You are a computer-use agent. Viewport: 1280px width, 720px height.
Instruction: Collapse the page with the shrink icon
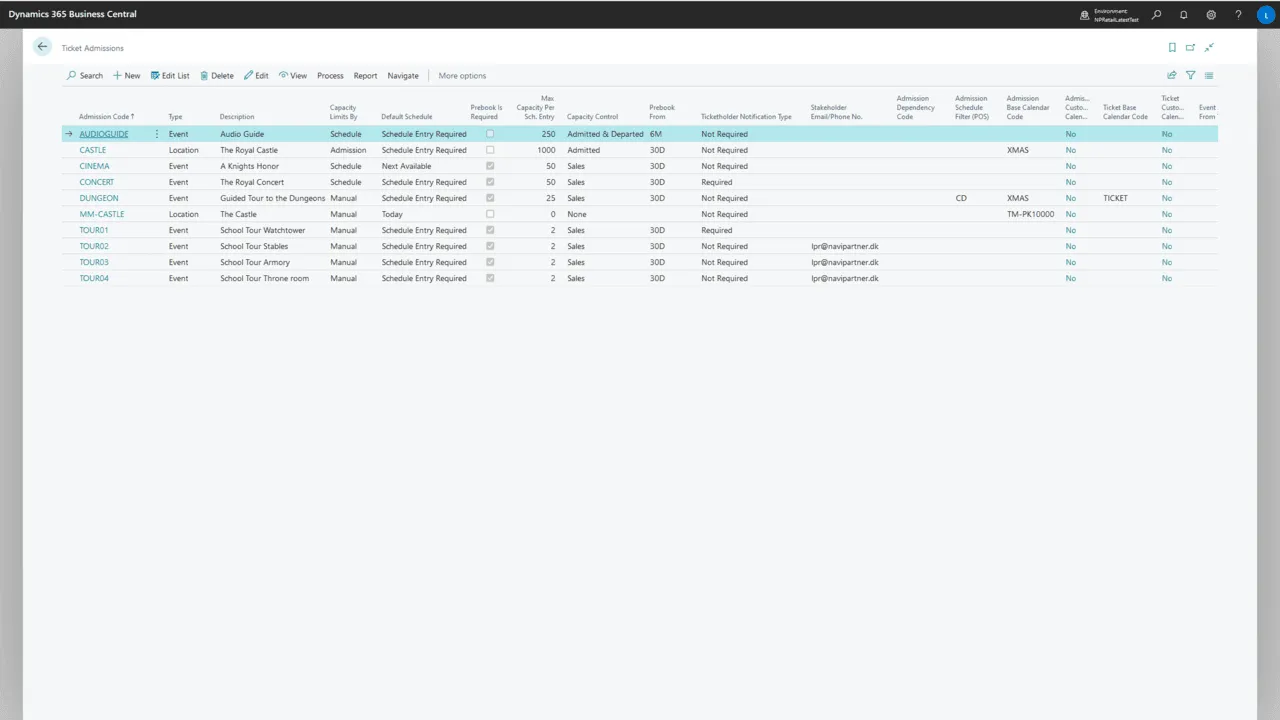click(1209, 47)
